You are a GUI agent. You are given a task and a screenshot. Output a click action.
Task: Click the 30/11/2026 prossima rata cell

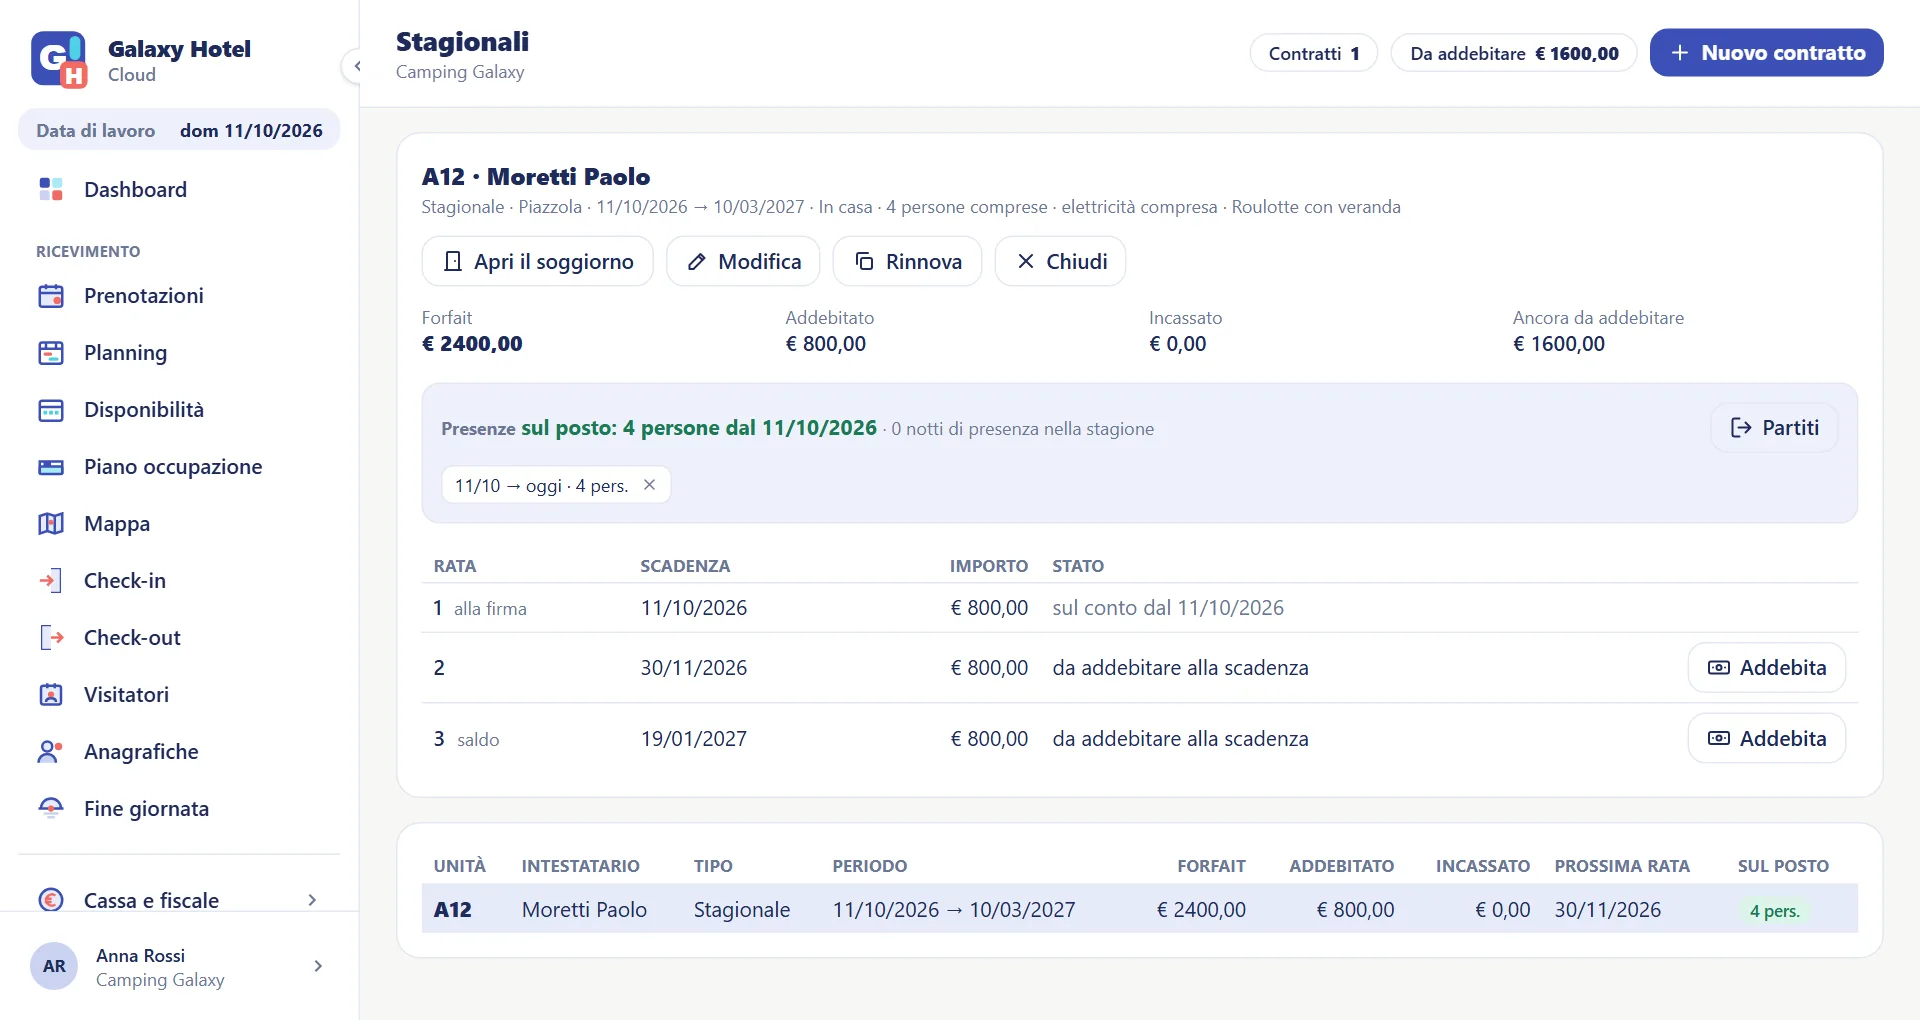click(1607, 910)
